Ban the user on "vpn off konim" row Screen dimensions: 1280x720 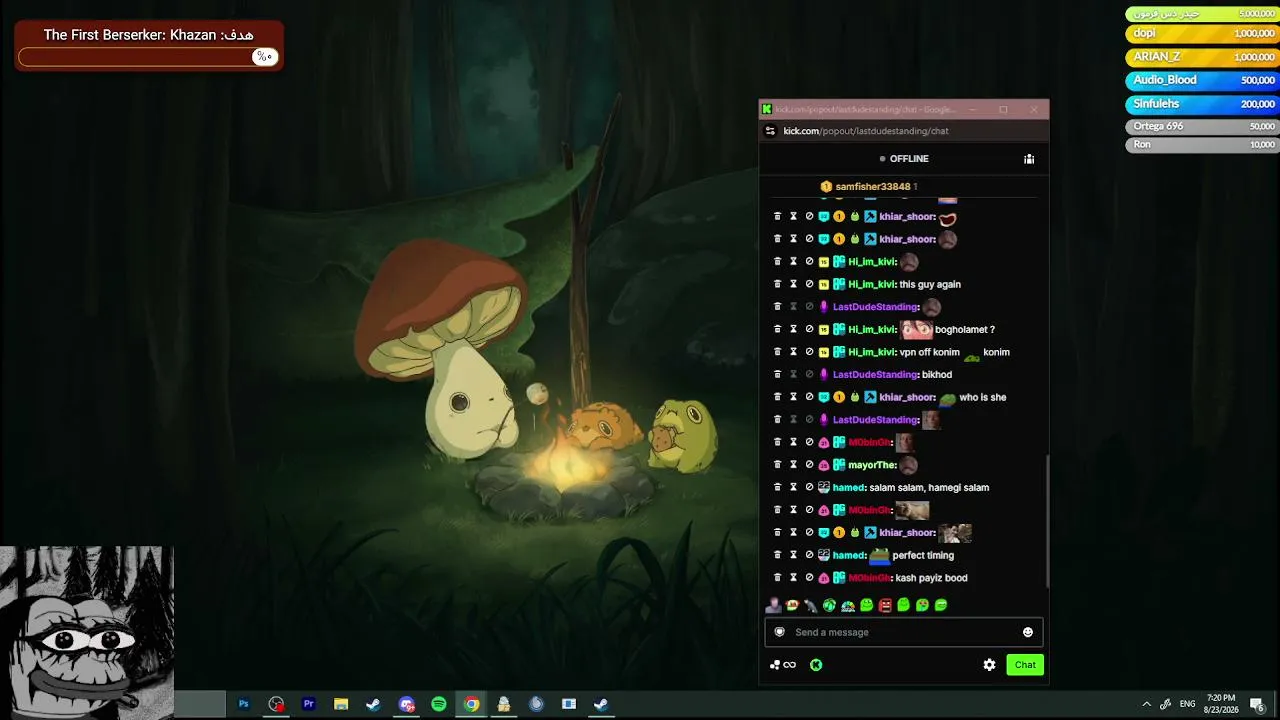click(810, 352)
